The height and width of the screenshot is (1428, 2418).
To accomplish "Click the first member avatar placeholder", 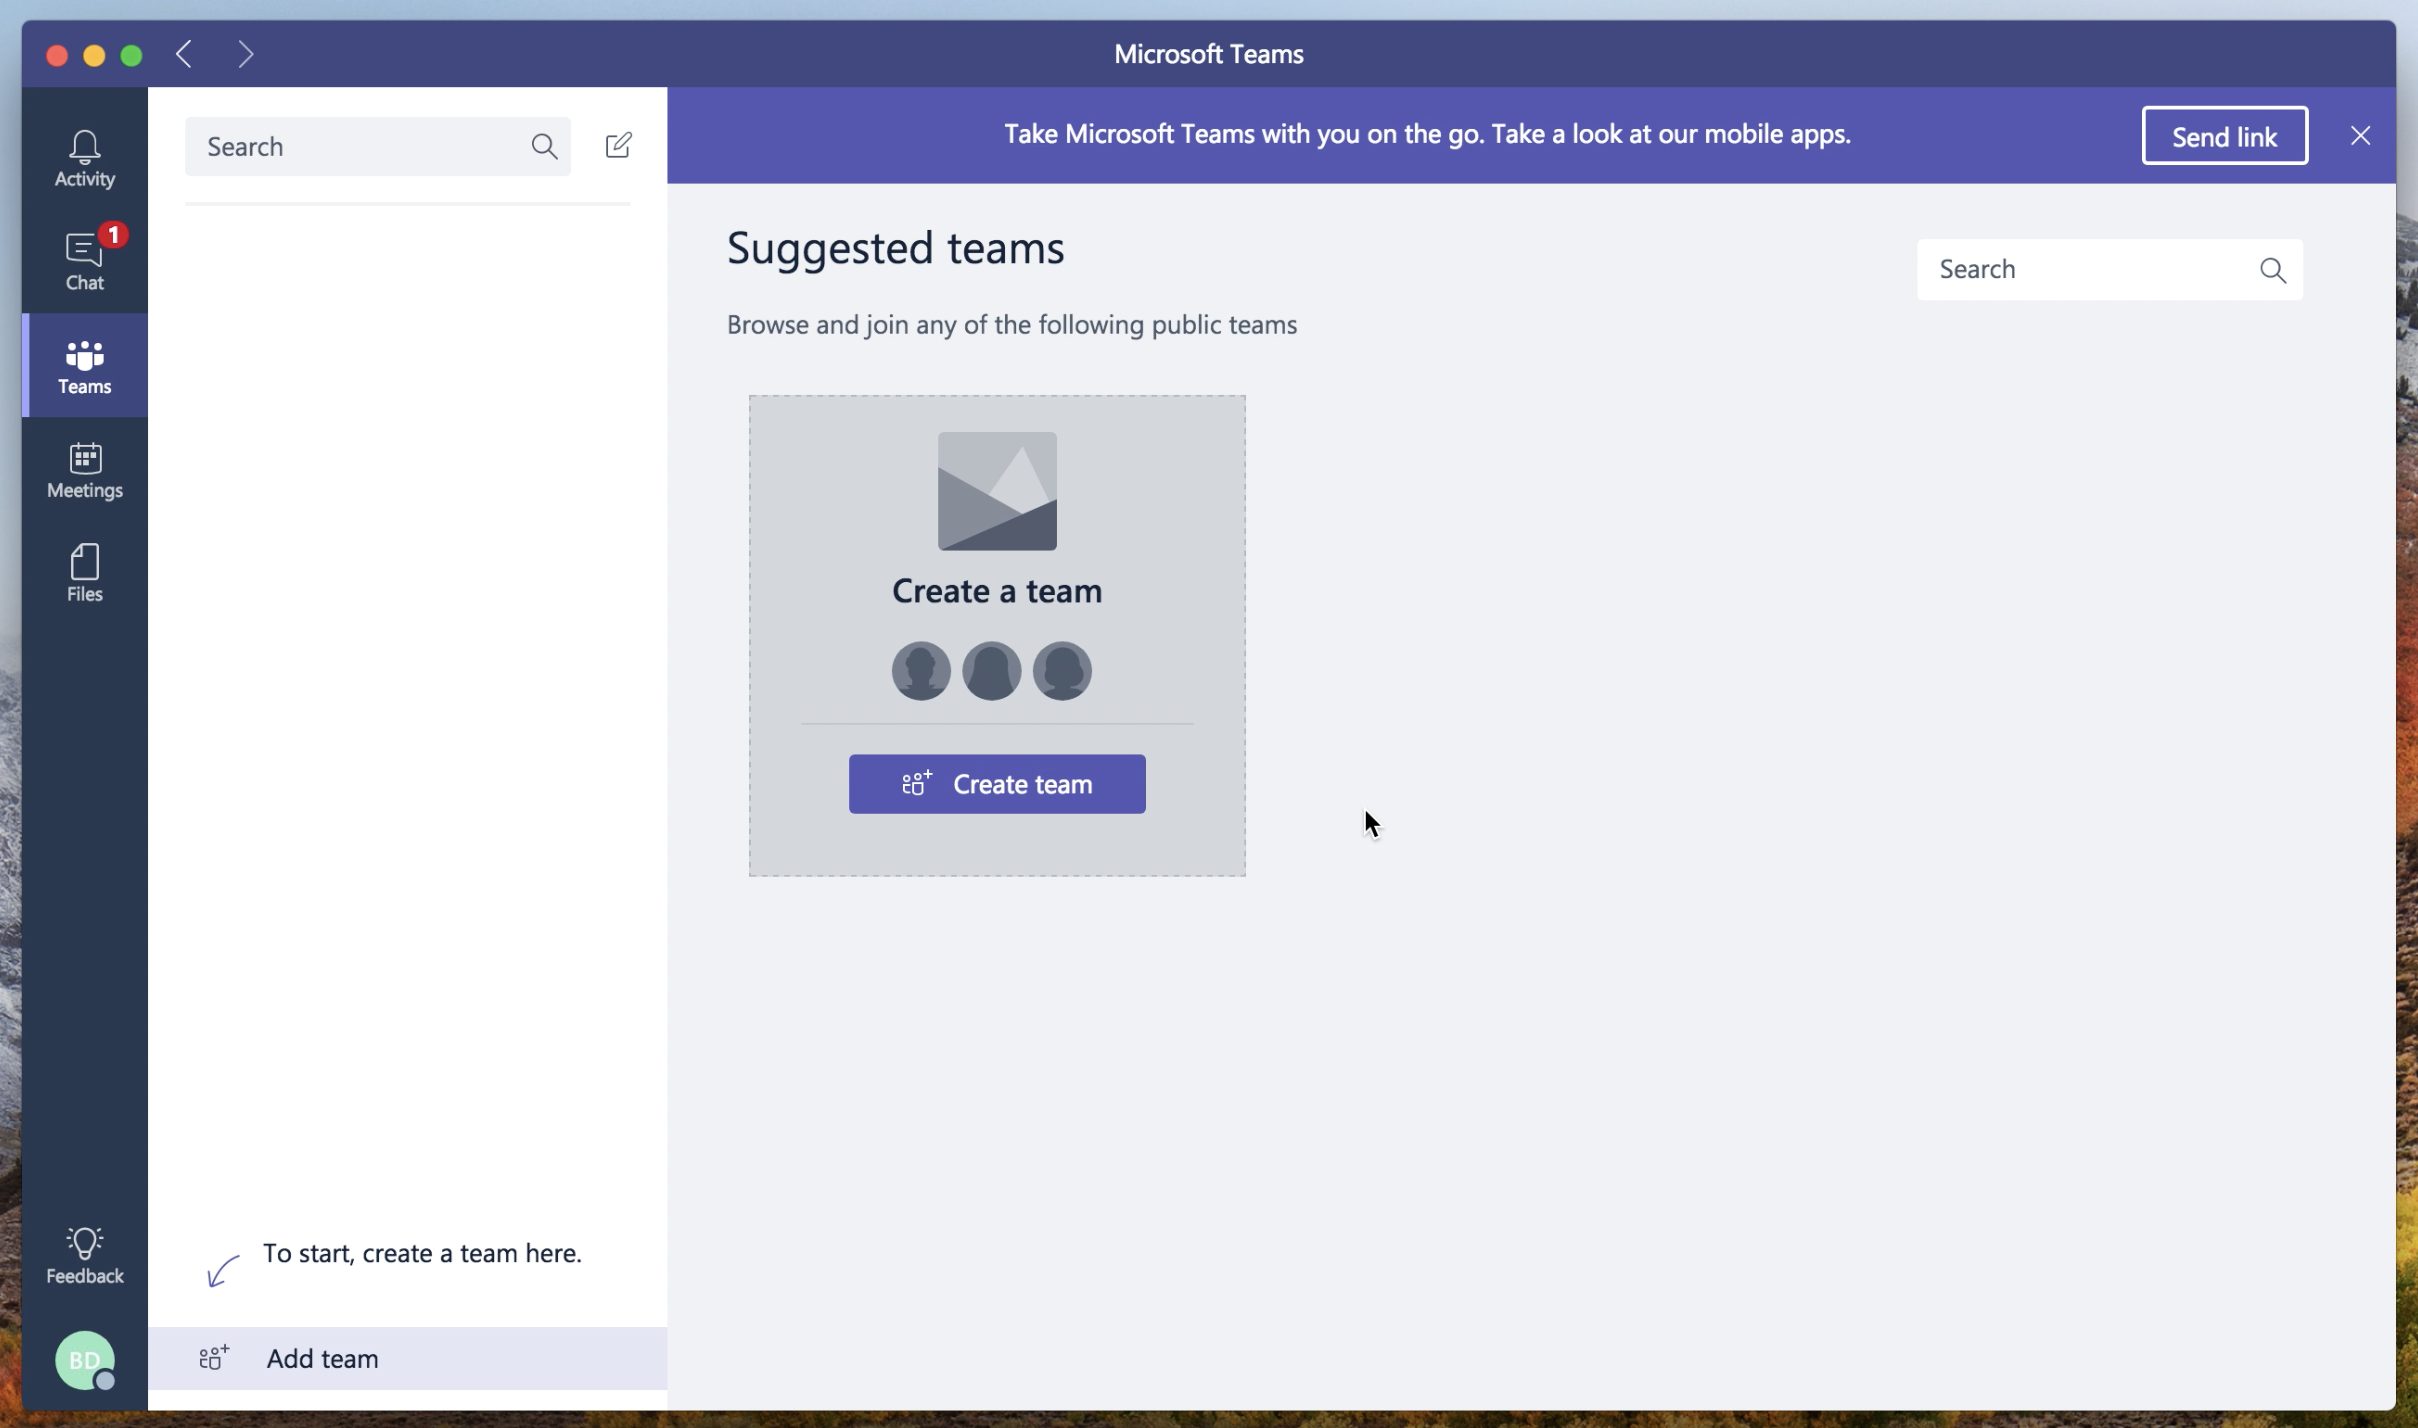I will click(x=920, y=671).
